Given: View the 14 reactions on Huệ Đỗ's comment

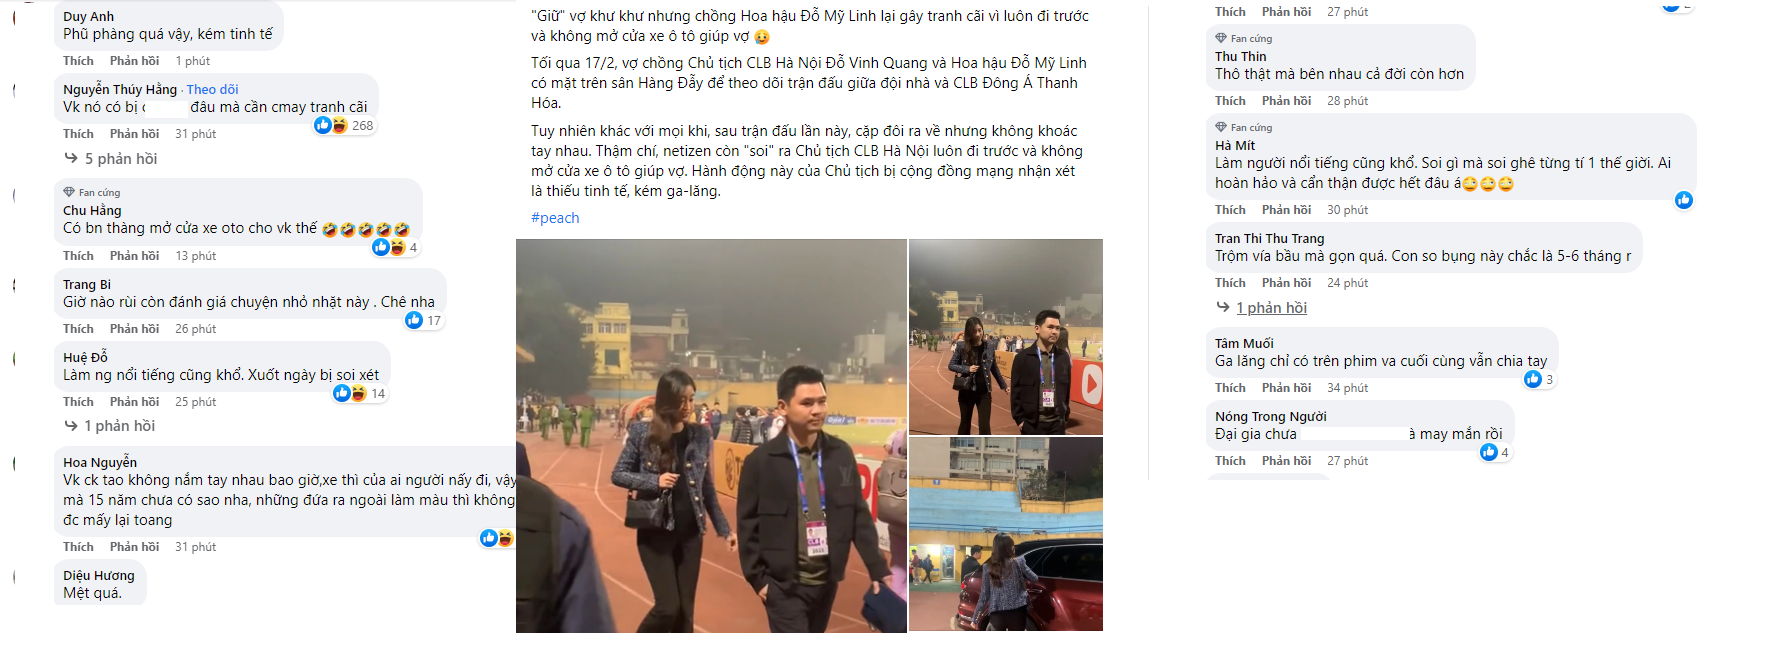Looking at the screenshot, I should [360, 393].
